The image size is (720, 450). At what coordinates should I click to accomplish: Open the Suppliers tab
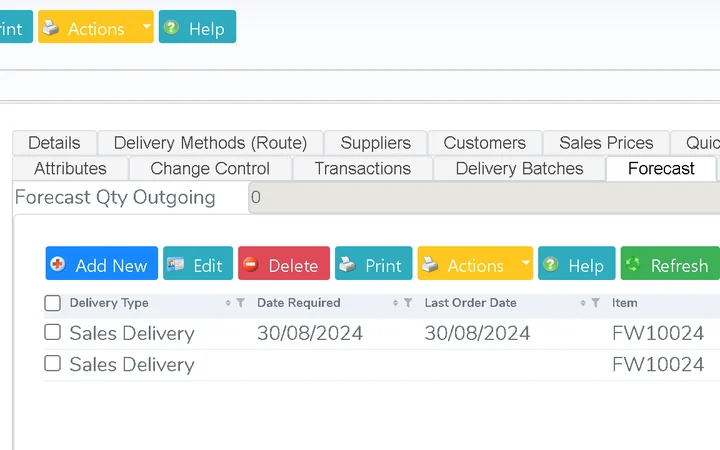(x=376, y=143)
